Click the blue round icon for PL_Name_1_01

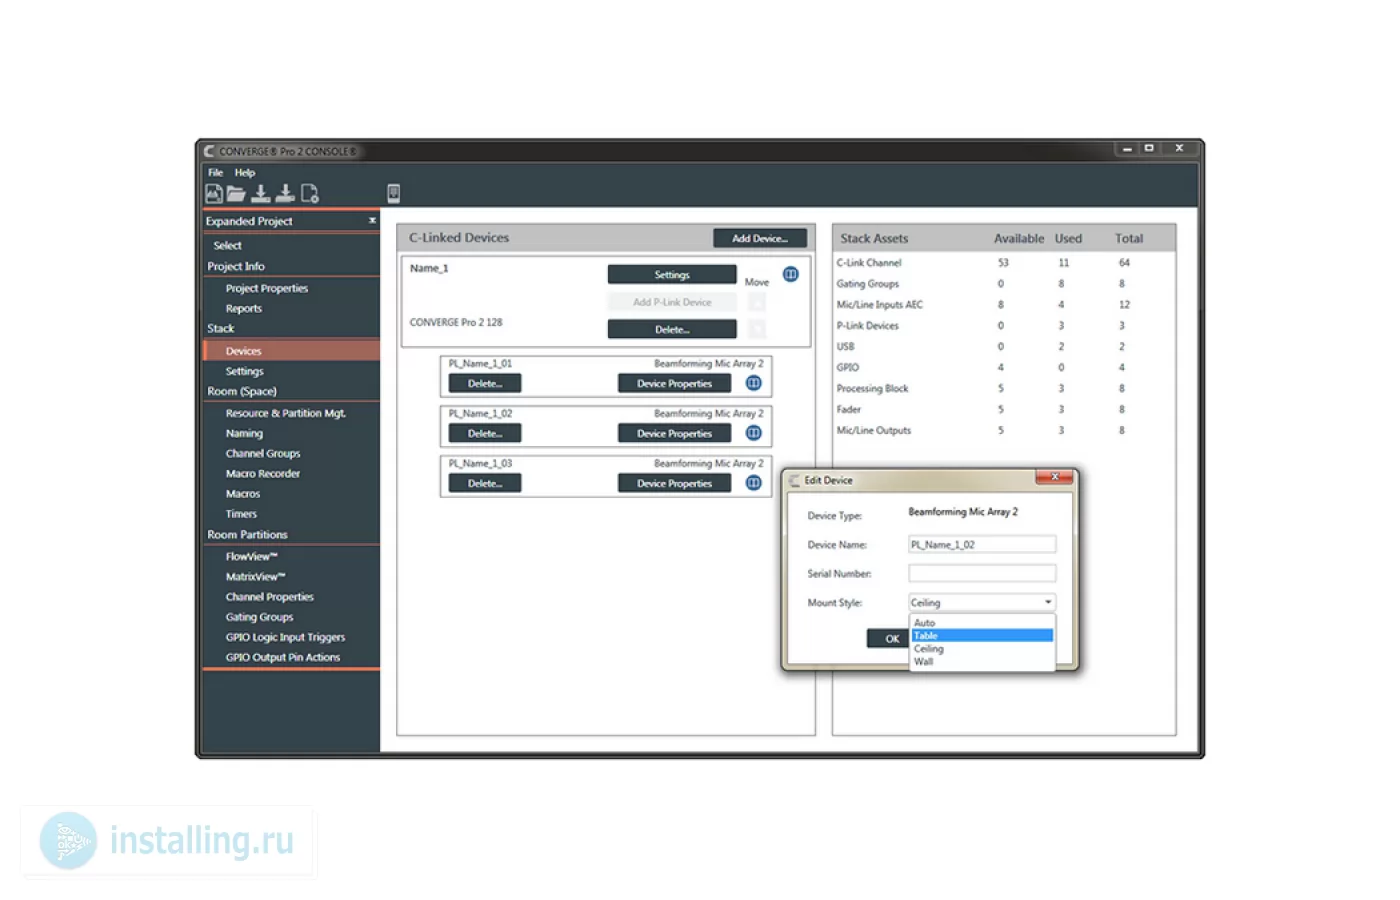click(754, 383)
